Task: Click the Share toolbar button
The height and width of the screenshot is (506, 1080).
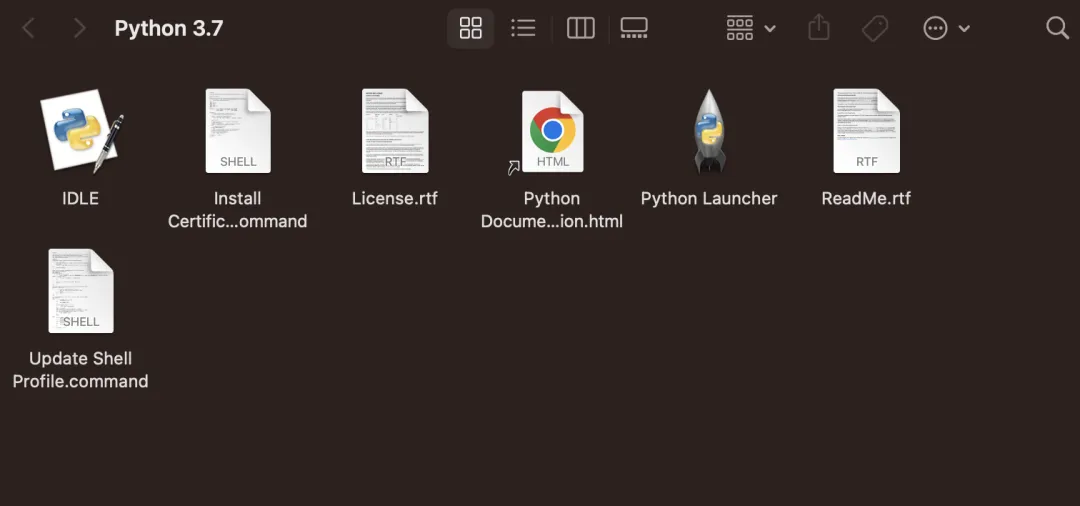Action: tap(818, 28)
